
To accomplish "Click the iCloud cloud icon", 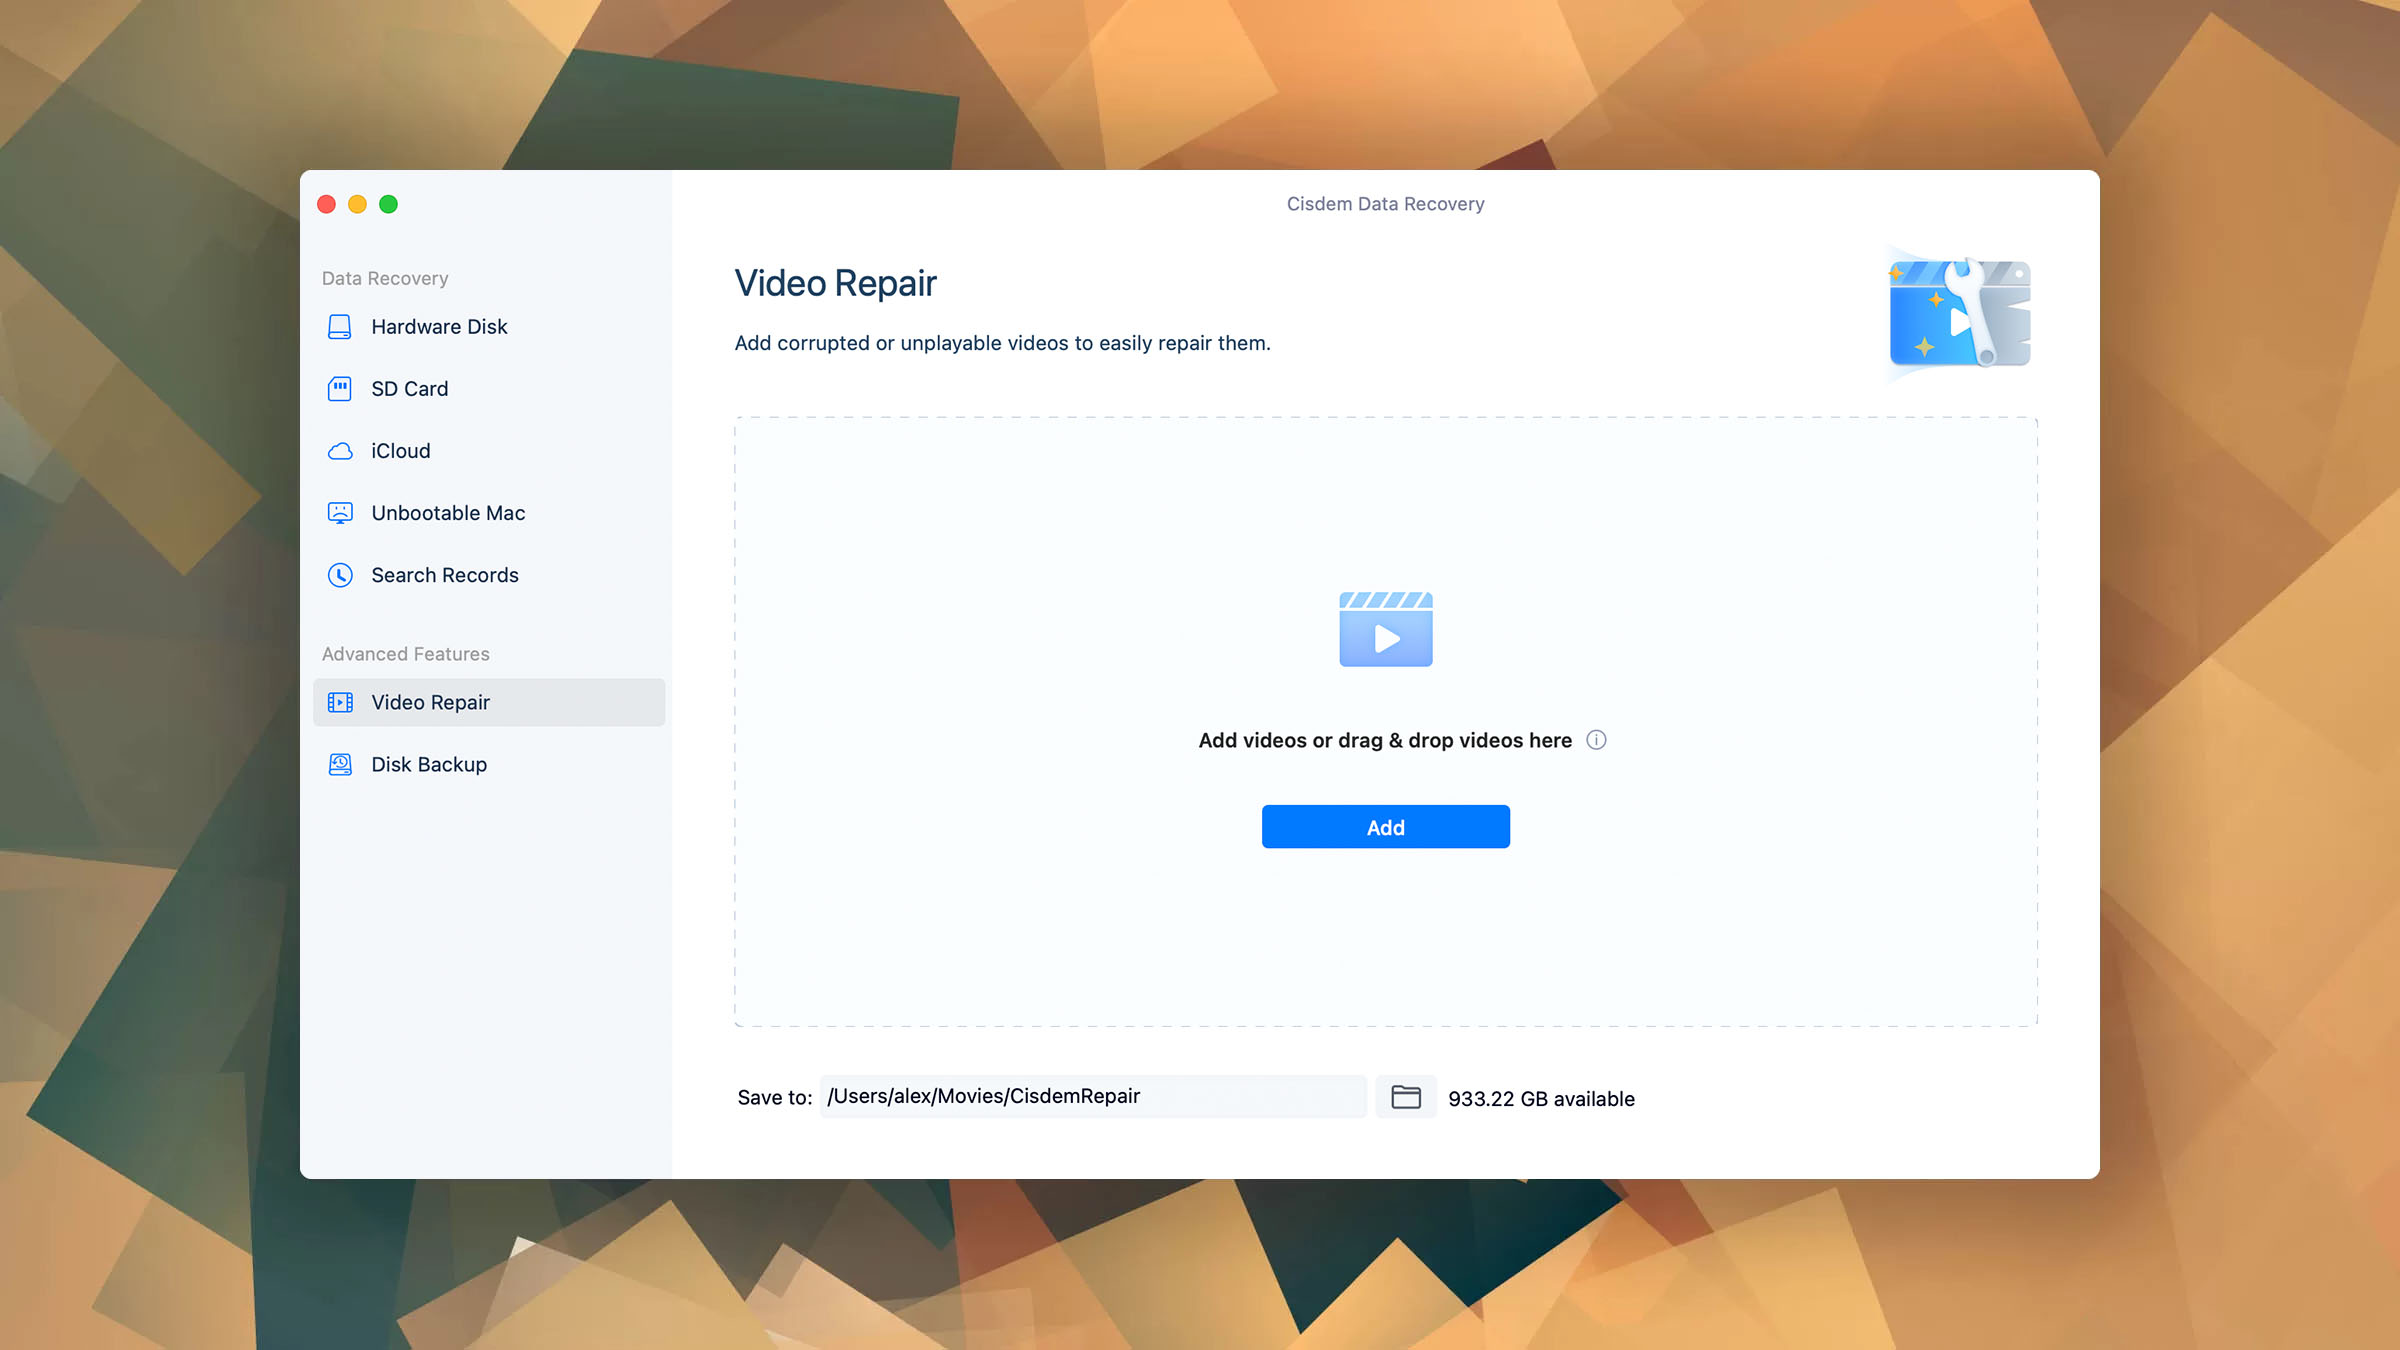I will coord(340,451).
